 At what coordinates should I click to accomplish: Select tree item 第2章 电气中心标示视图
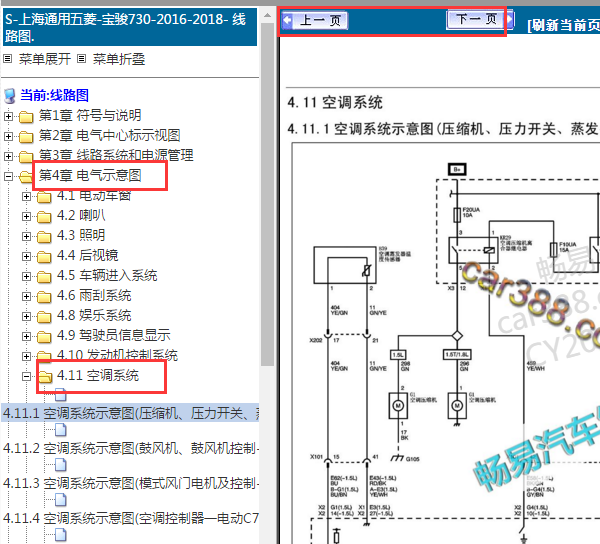[109, 135]
